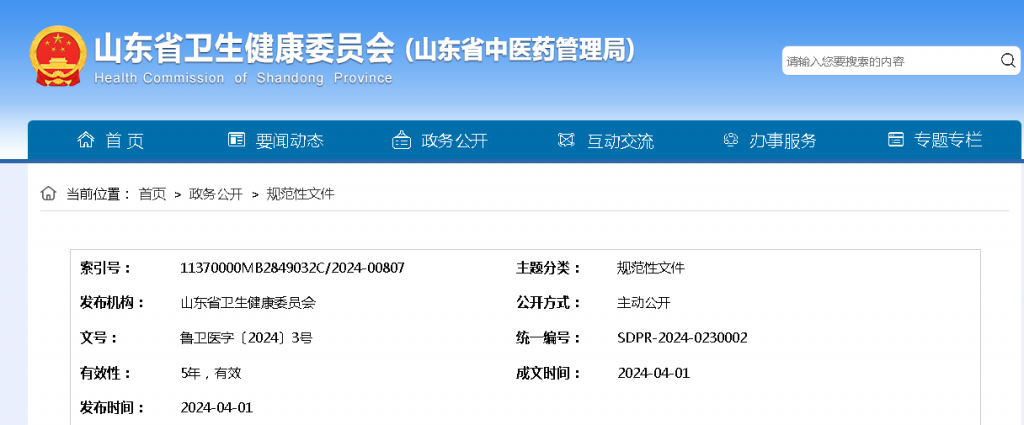
Task: Open the 办事服务 navigation tab
Action: [782, 140]
